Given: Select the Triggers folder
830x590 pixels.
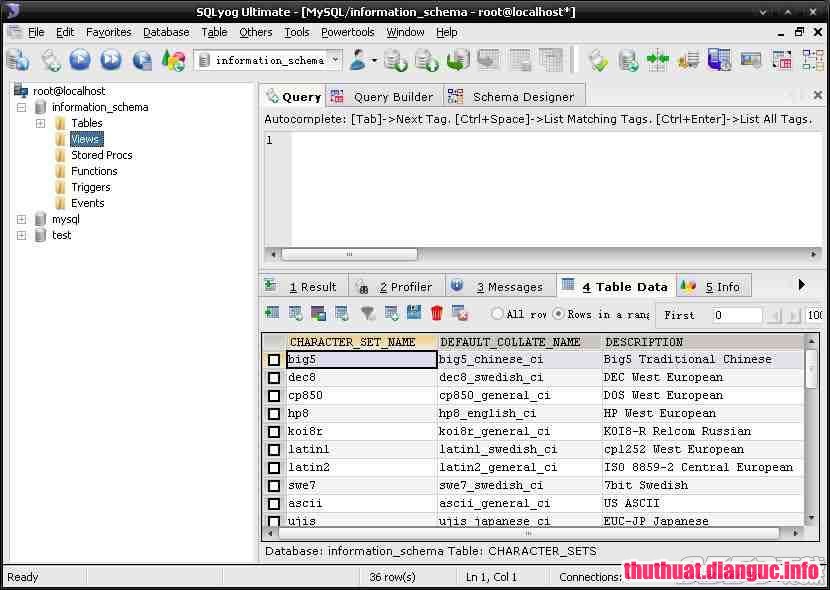Looking at the screenshot, I should click(91, 187).
